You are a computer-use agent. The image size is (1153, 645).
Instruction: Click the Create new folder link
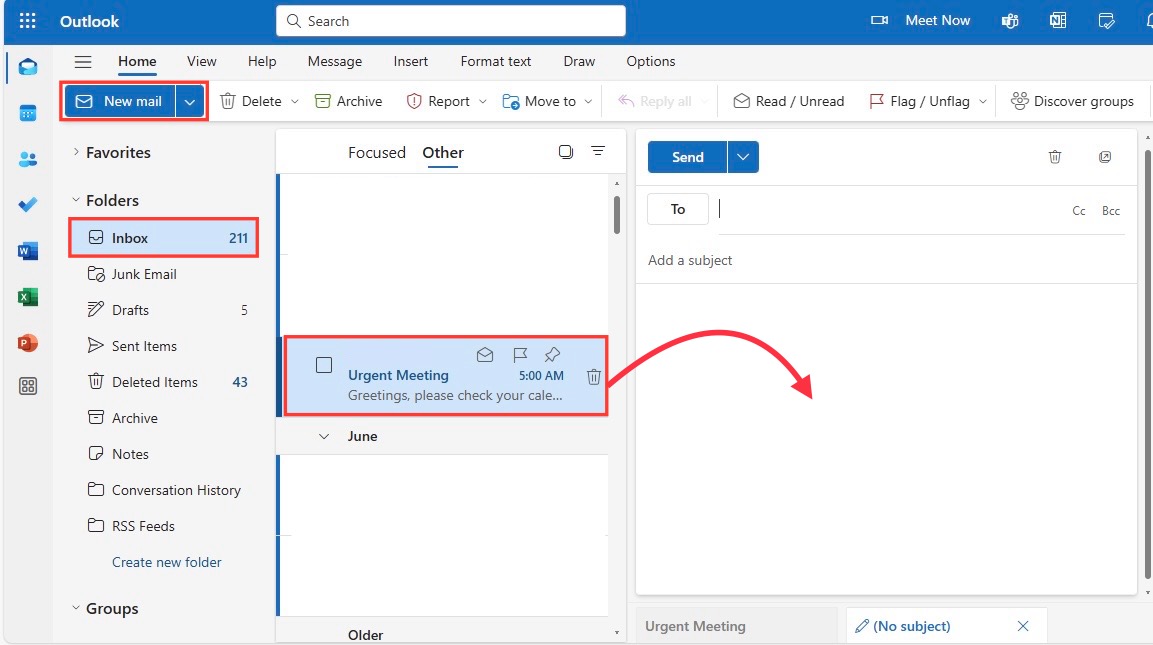[166, 562]
